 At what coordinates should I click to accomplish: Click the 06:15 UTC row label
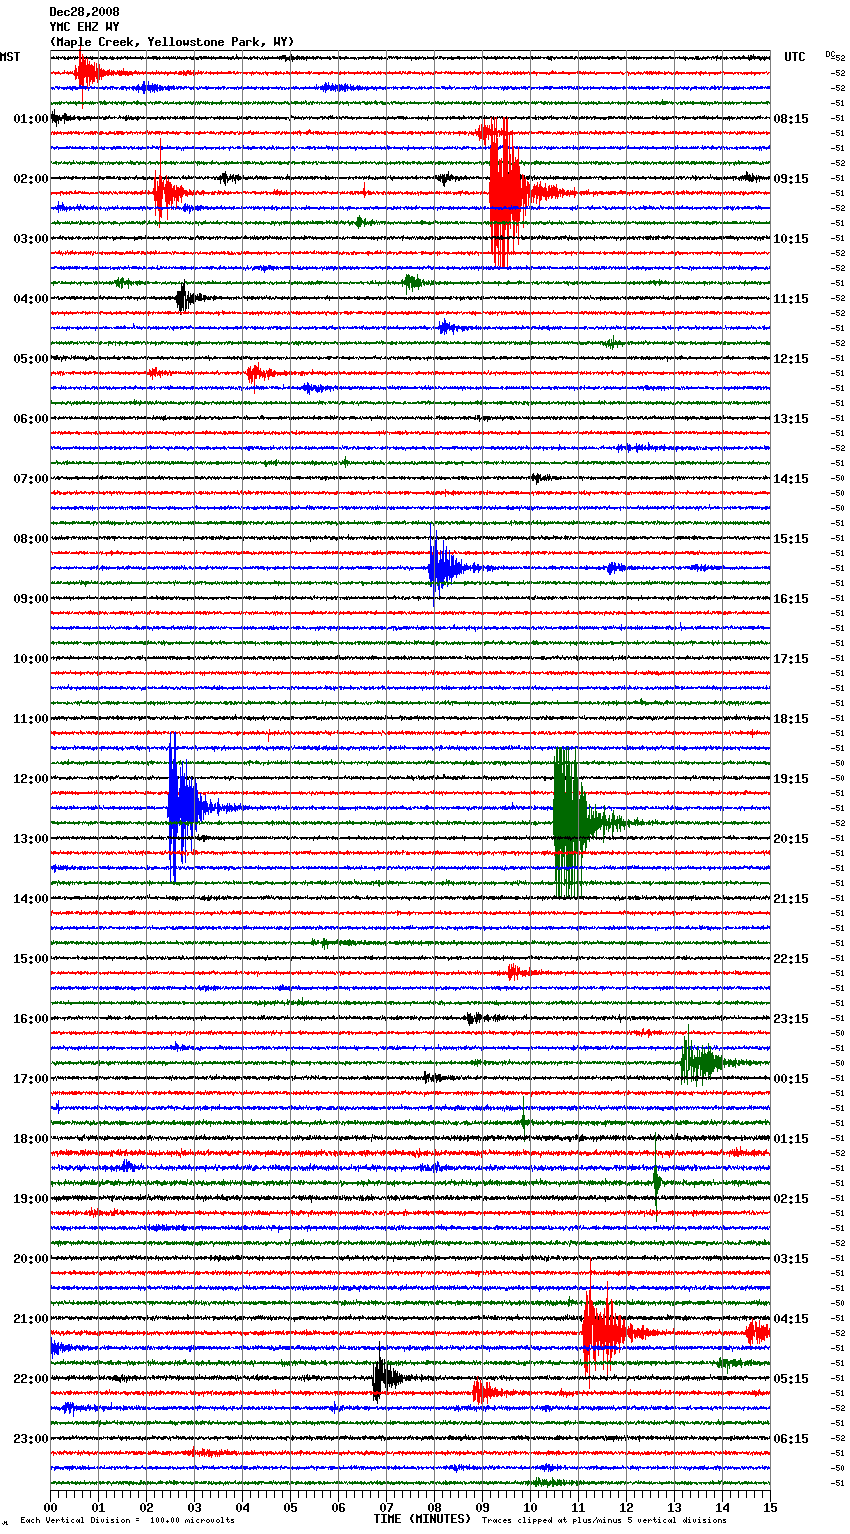click(791, 1439)
